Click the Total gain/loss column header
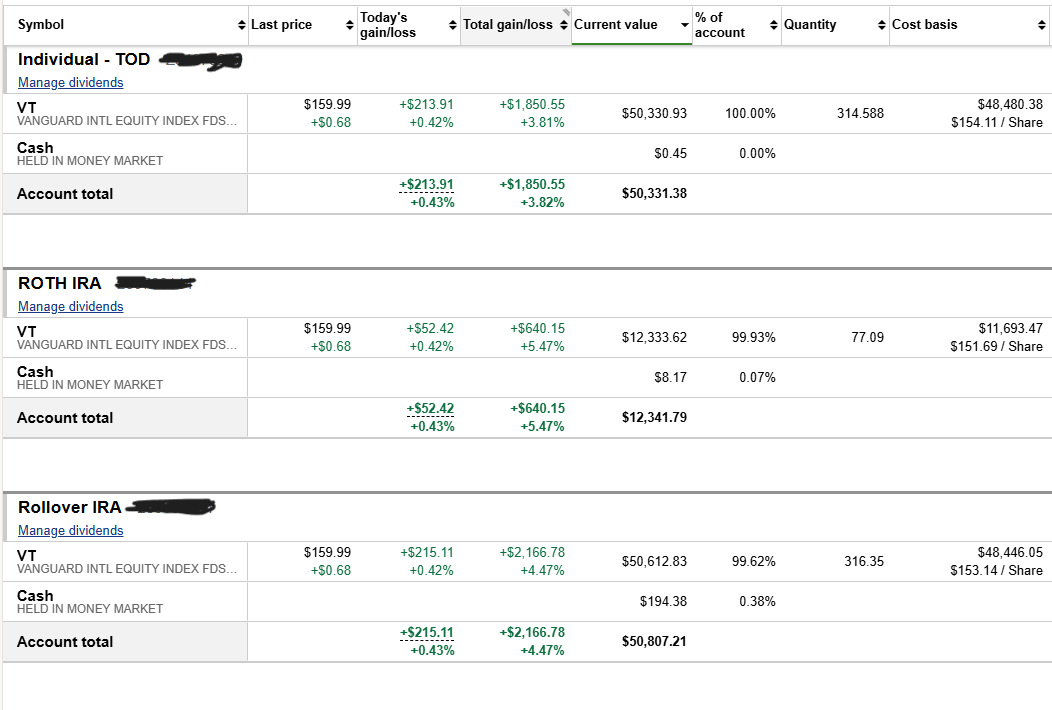This screenshot has height=710, width=1052. 508,25
